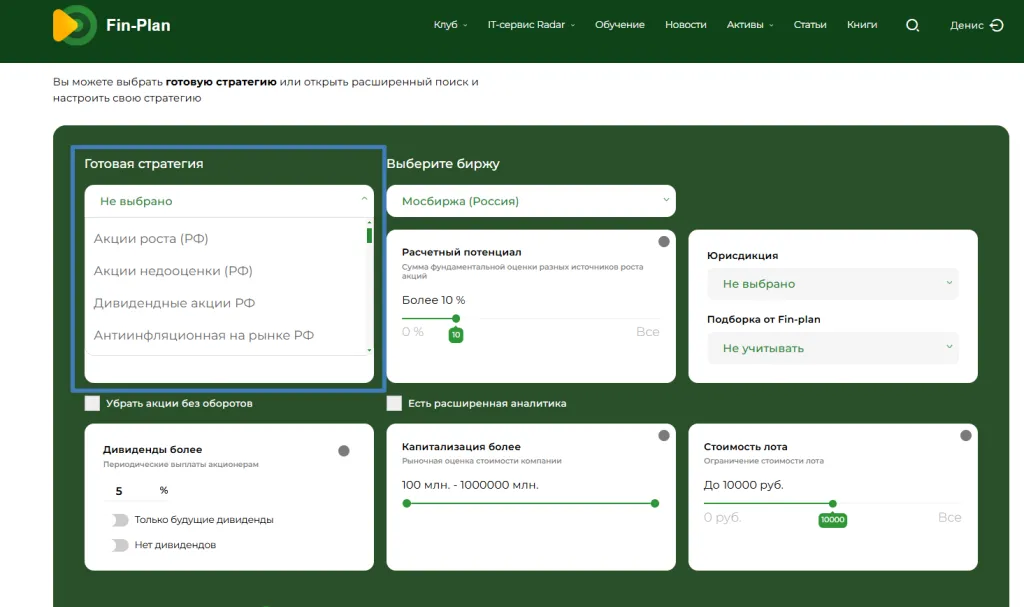
Task: Enable the Нет дивидендов switch
Action: [x=120, y=545]
